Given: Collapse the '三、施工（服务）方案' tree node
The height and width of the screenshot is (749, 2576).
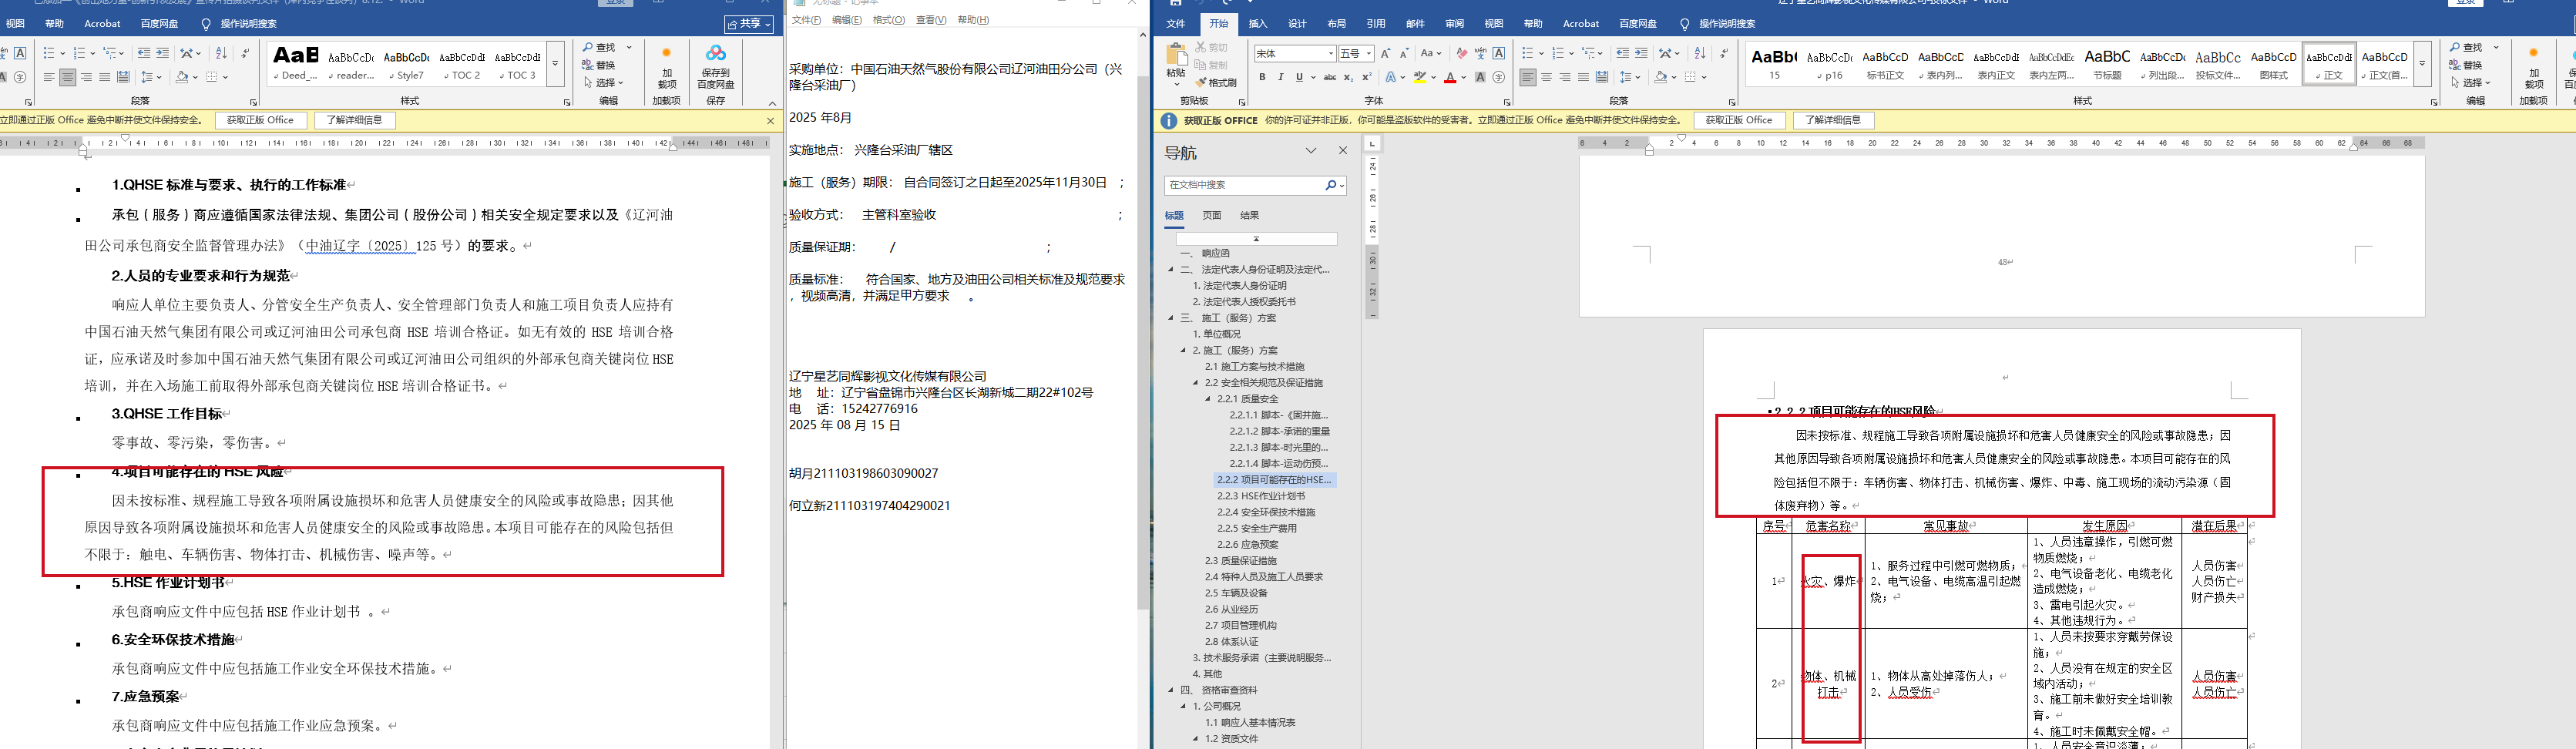Looking at the screenshot, I should 1171,318.
